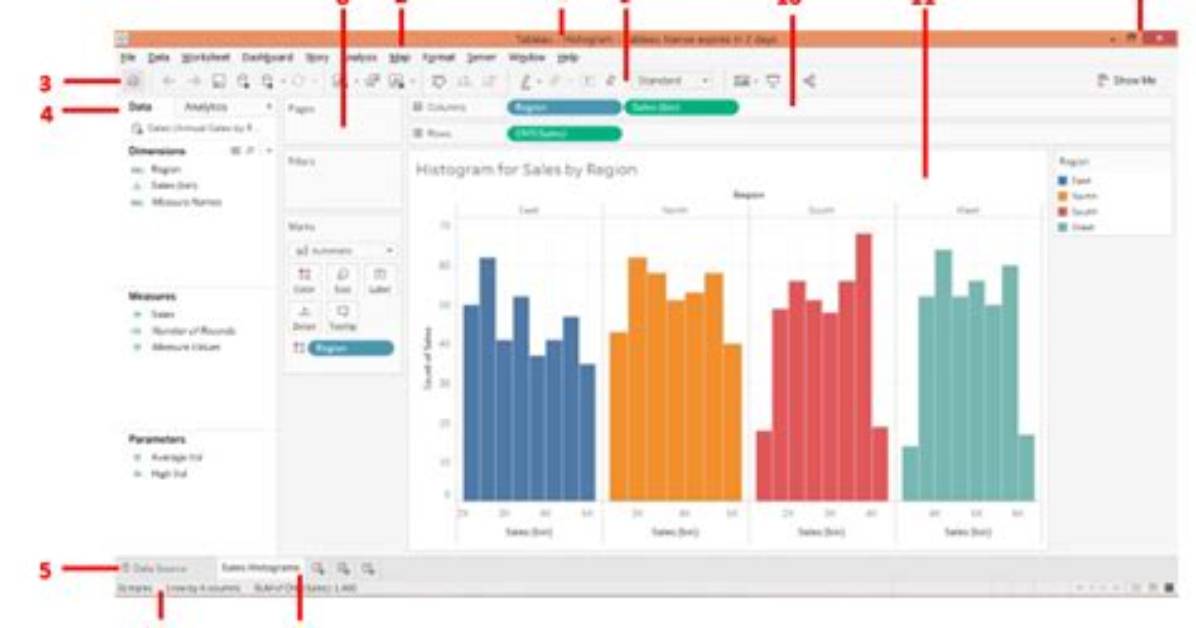This screenshot has height=628, width=1196.
Task: Click the East blue legend swatch
Action: click(x=1063, y=181)
